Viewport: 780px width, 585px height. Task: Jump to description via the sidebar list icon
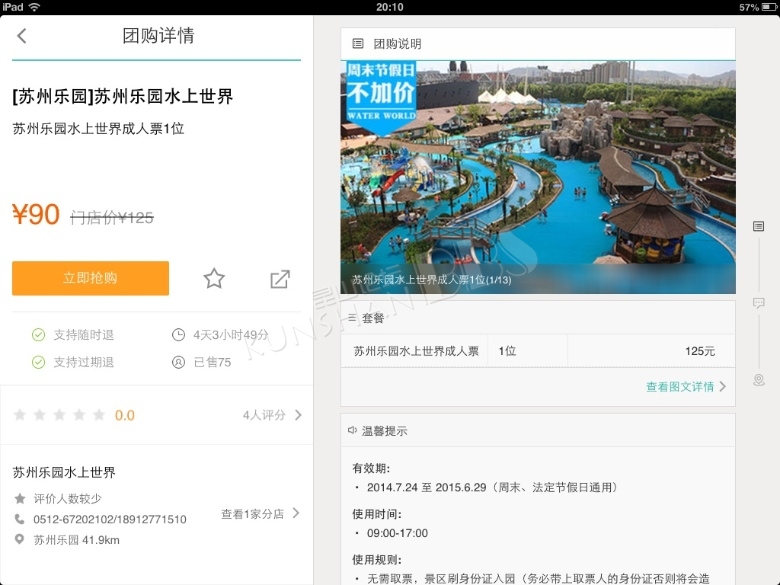click(758, 226)
